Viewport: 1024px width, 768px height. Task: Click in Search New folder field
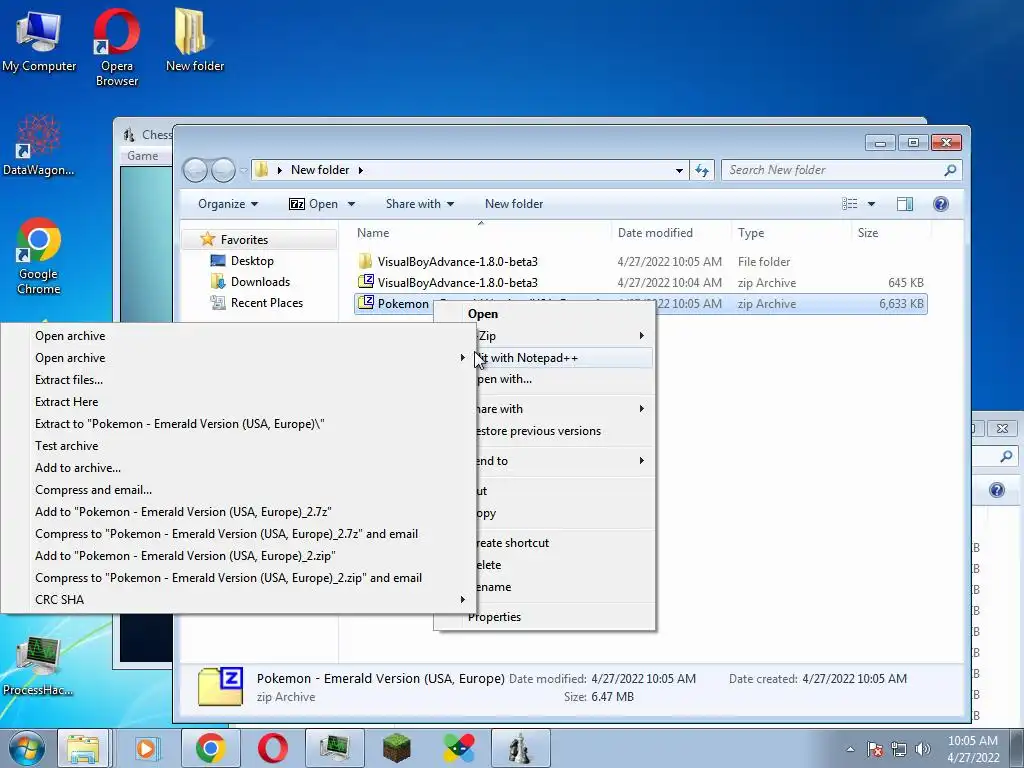coord(842,170)
